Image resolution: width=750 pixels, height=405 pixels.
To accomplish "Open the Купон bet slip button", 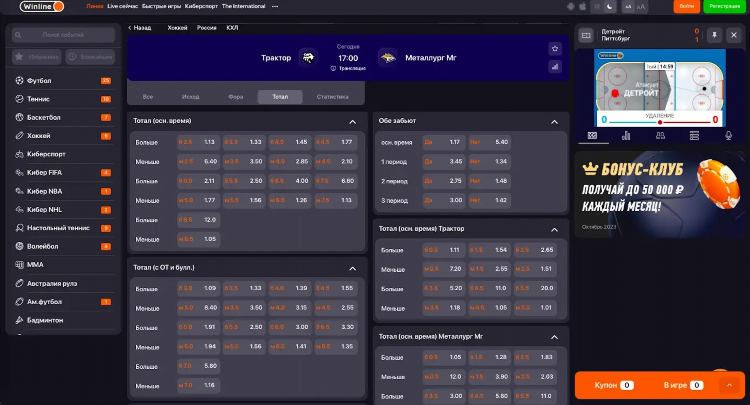I will coord(614,385).
